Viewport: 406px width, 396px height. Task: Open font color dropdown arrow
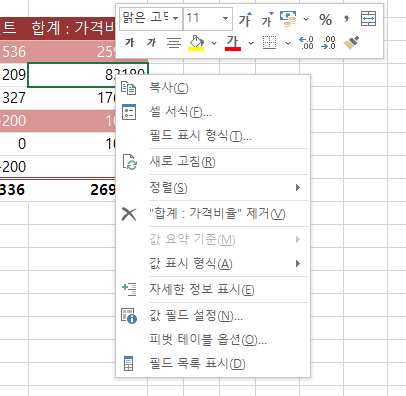251,43
